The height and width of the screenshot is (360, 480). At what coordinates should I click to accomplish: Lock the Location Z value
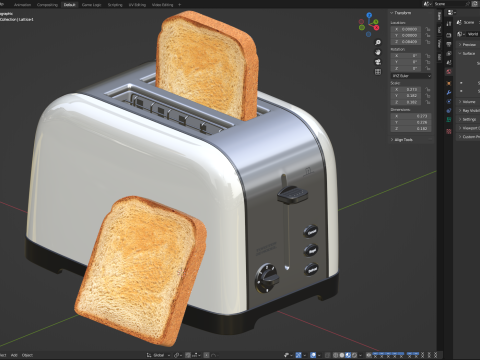click(428, 42)
